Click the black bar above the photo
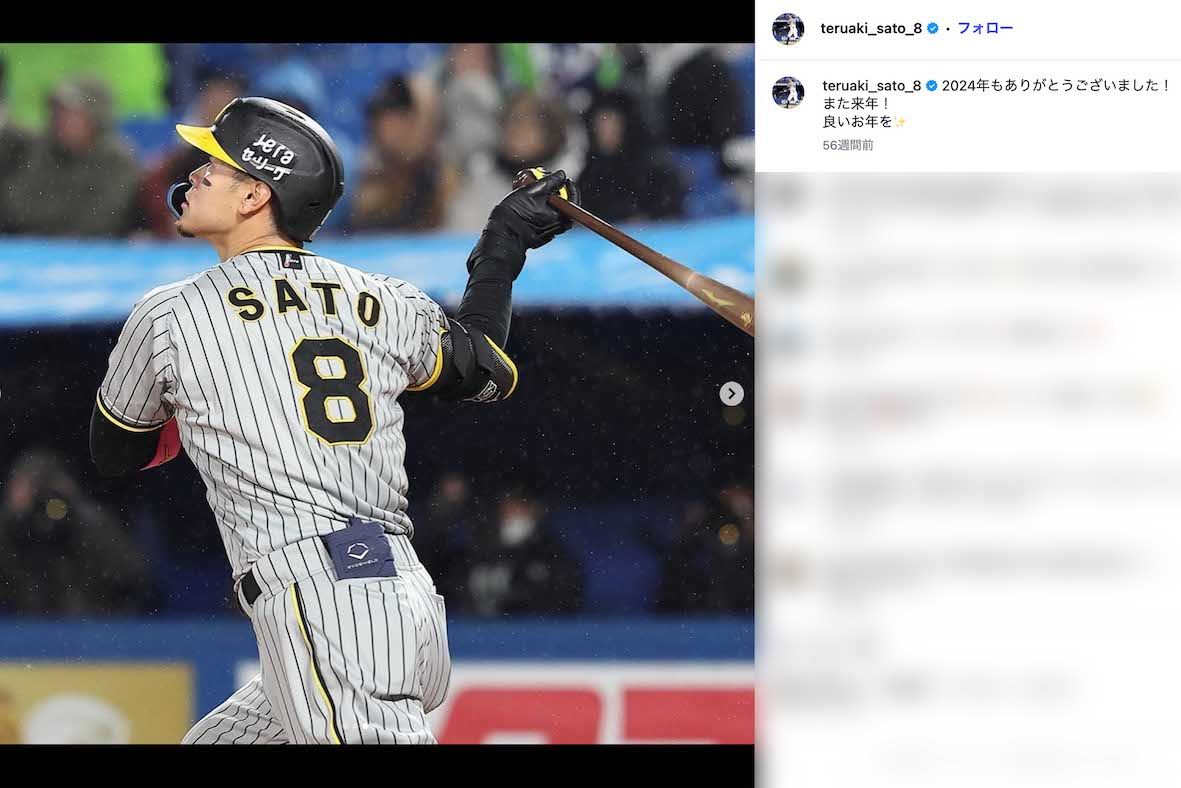1181x788 pixels. (377, 21)
